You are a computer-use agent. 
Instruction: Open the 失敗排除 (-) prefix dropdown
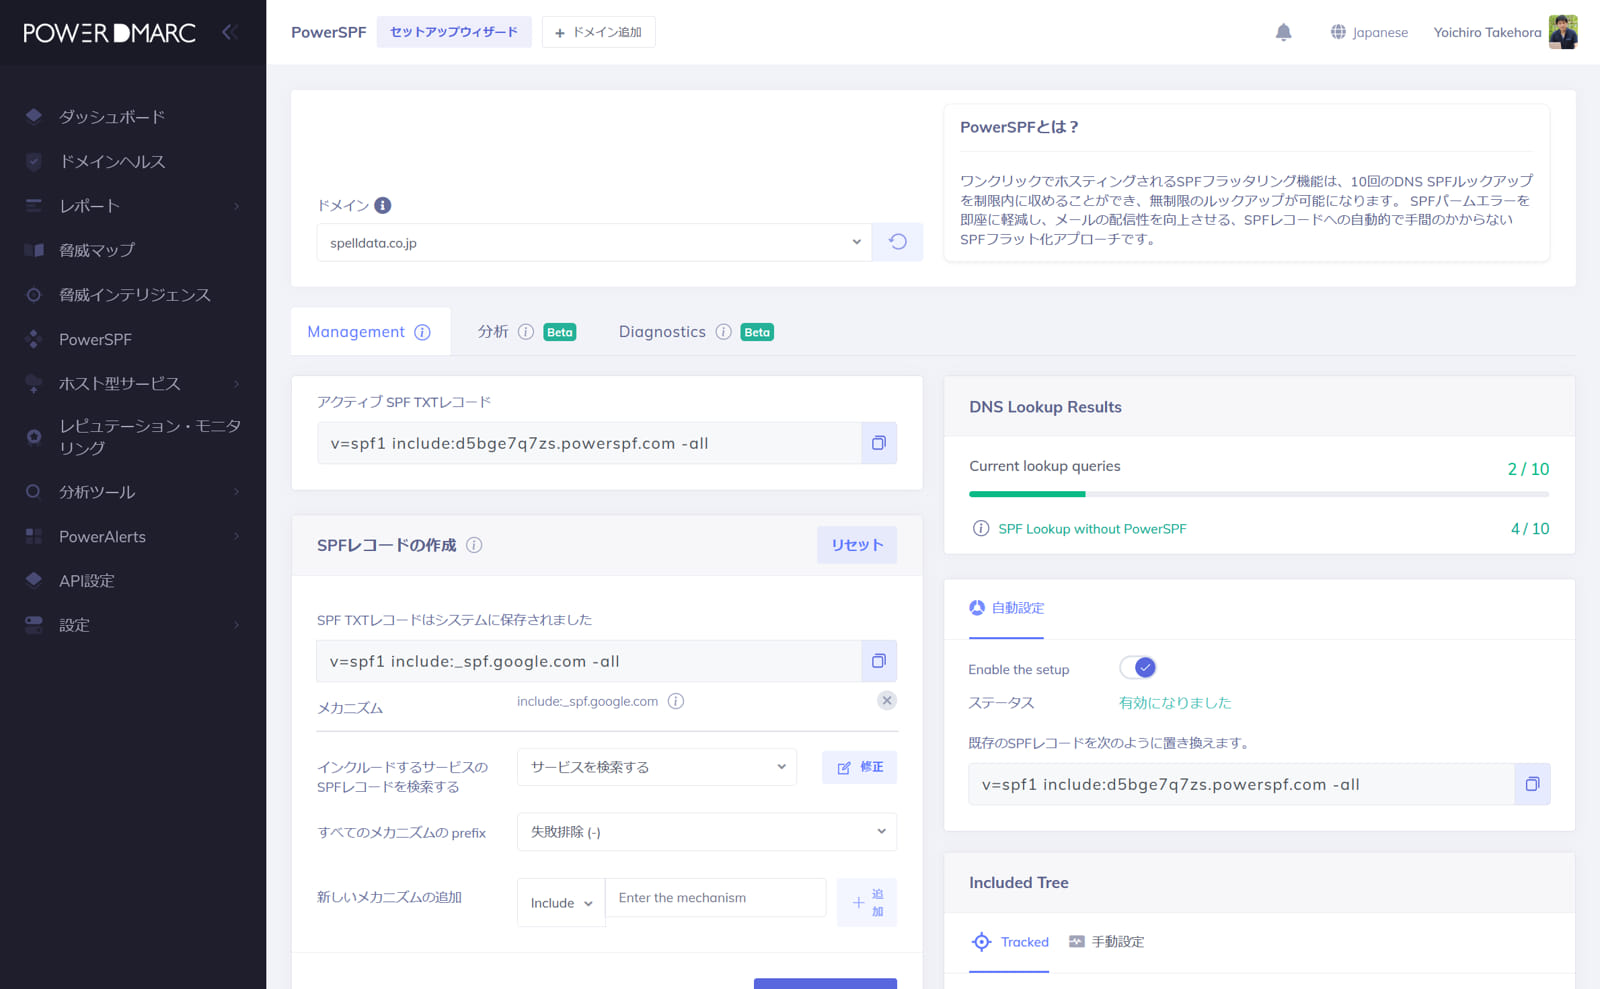(707, 831)
